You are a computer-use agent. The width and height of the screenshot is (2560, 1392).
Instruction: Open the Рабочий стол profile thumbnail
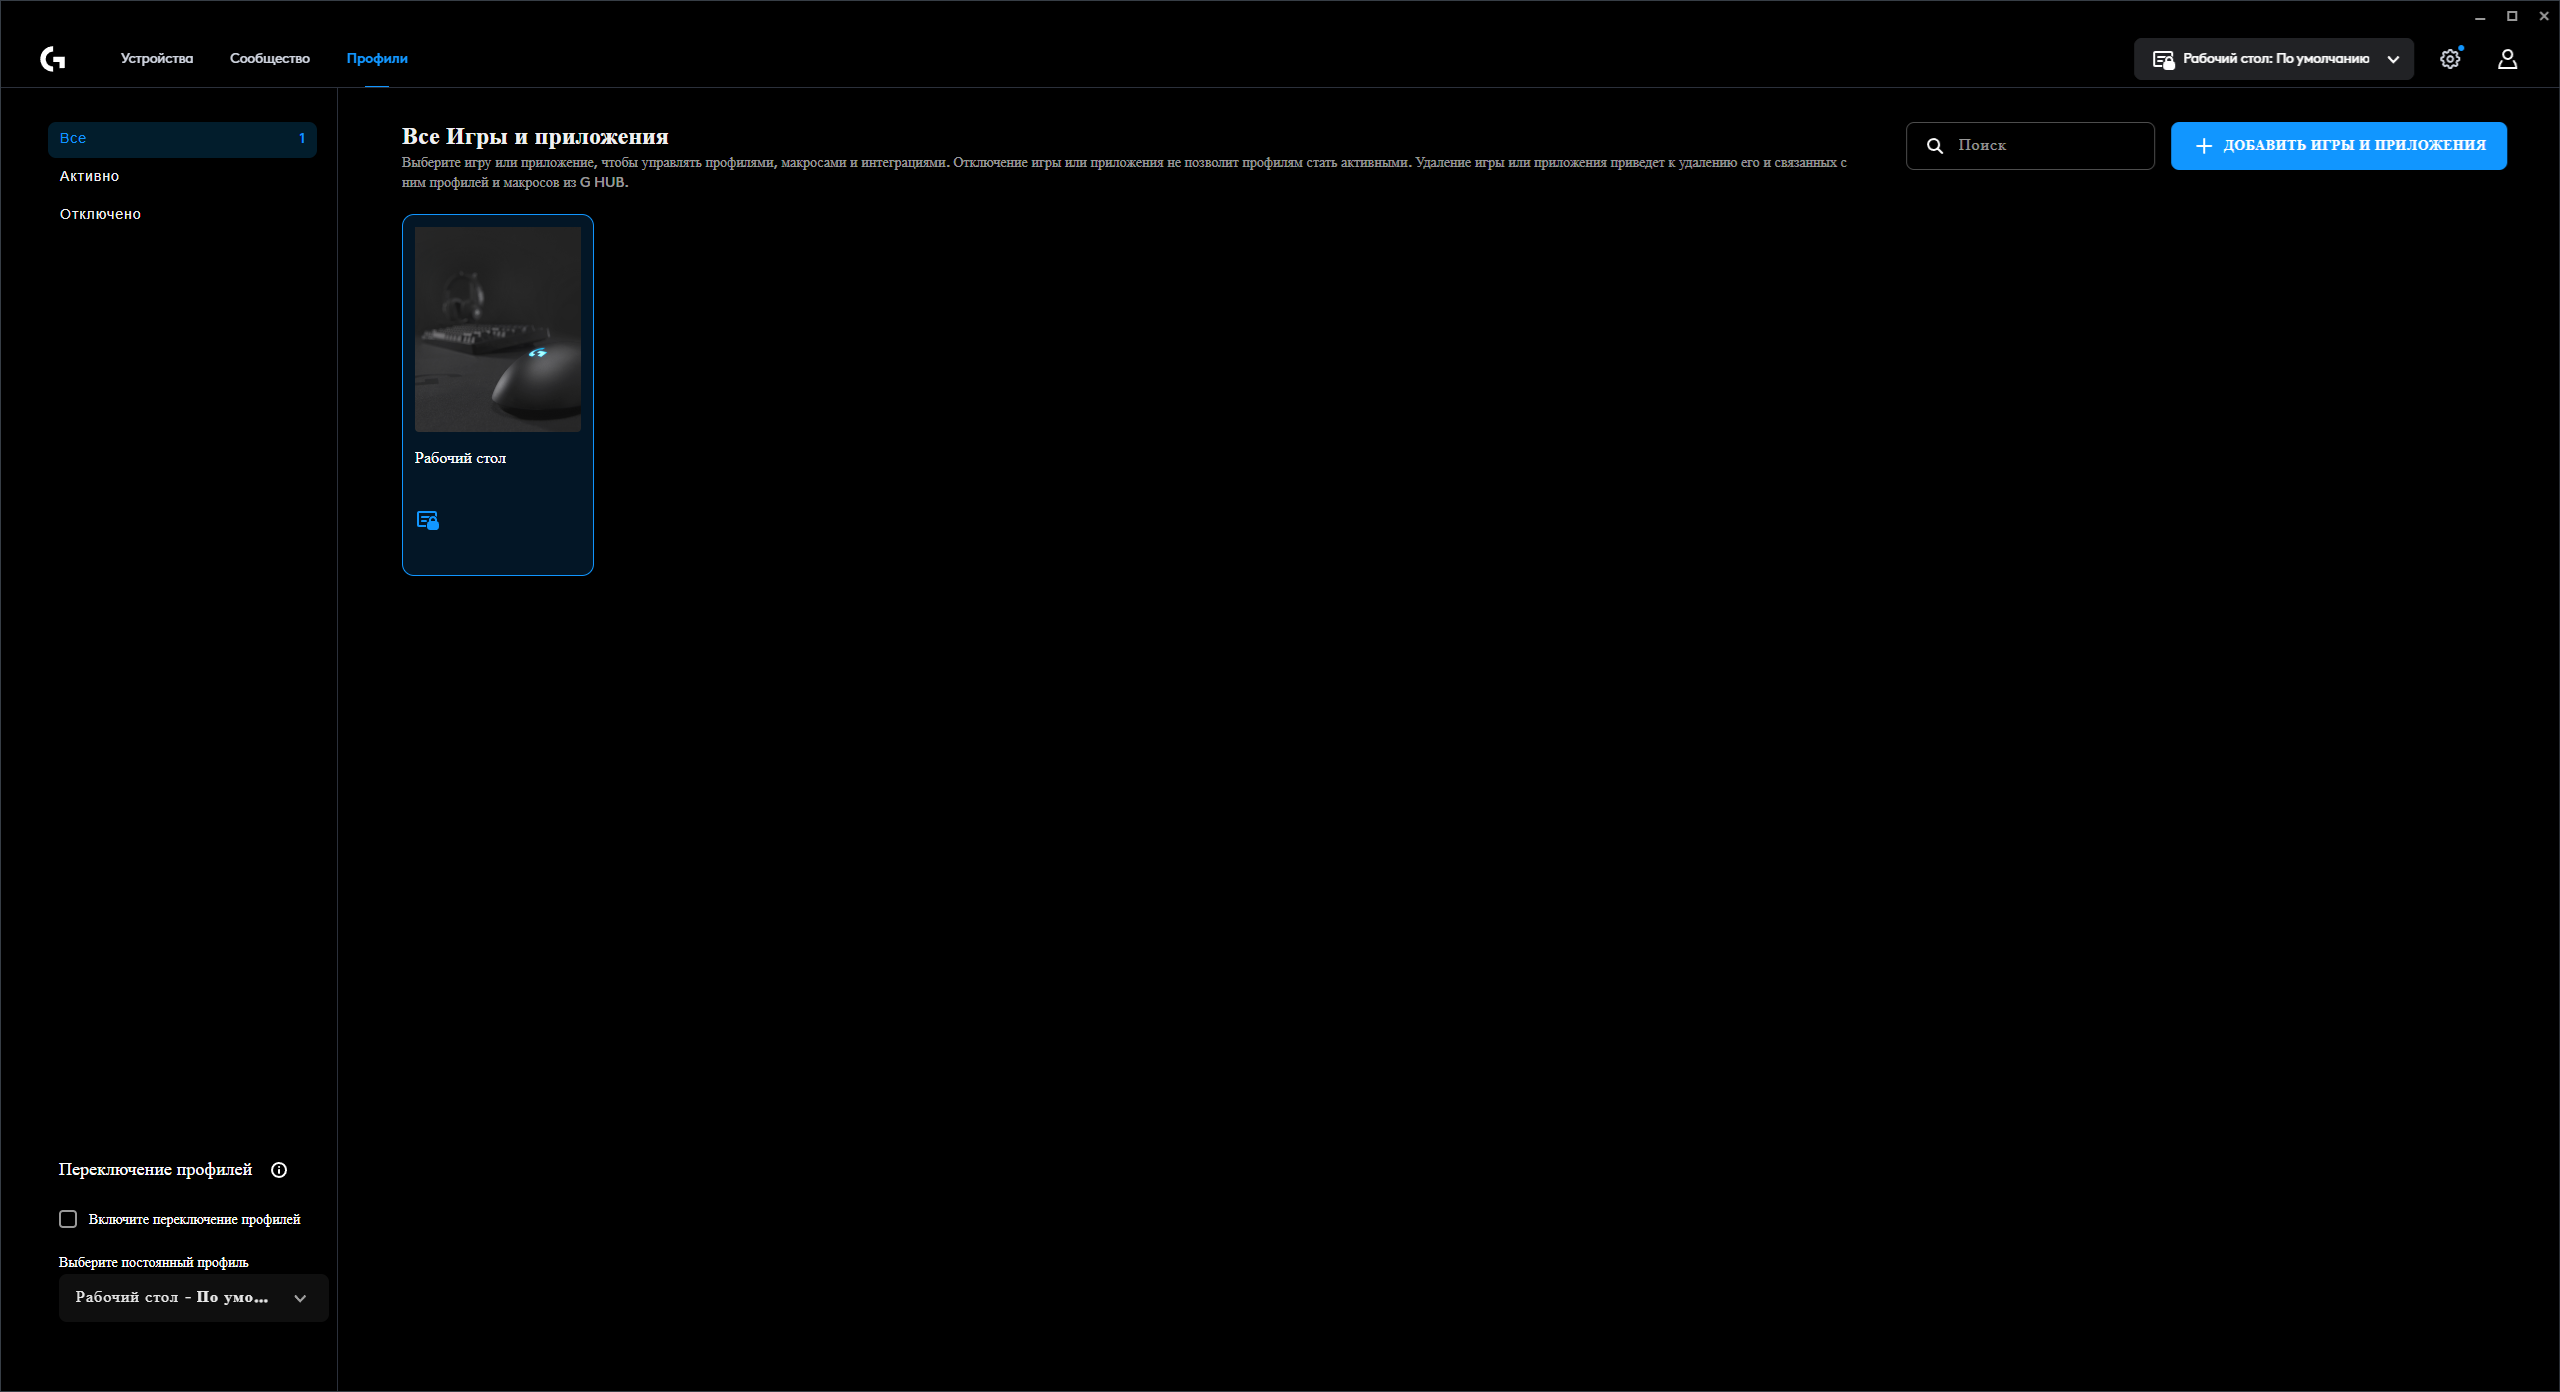click(x=498, y=329)
